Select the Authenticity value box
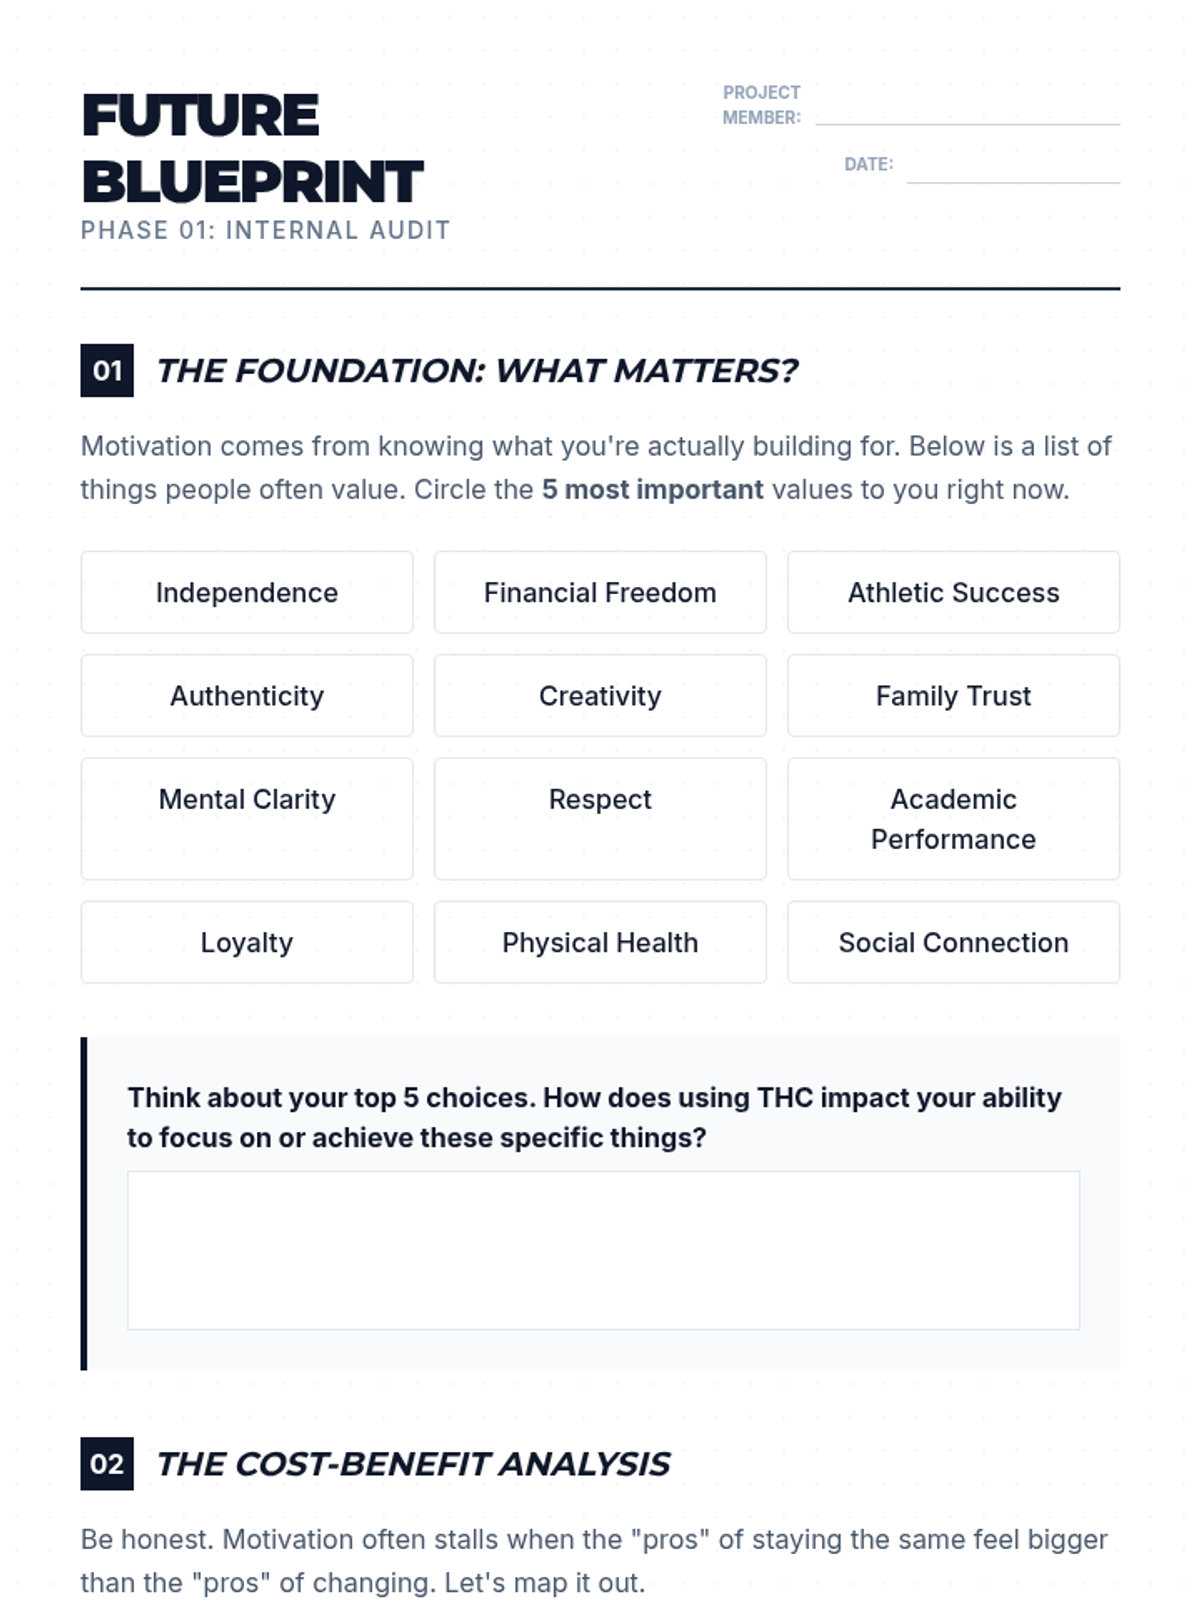This screenshot has height=1600, width=1200. pyautogui.click(x=246, y=695)
